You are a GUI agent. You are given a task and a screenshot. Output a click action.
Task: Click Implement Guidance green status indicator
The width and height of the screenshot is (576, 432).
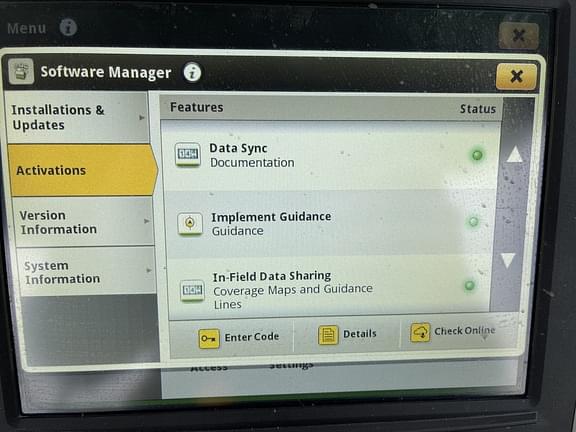pyautogui.click(x=474, y=222)
